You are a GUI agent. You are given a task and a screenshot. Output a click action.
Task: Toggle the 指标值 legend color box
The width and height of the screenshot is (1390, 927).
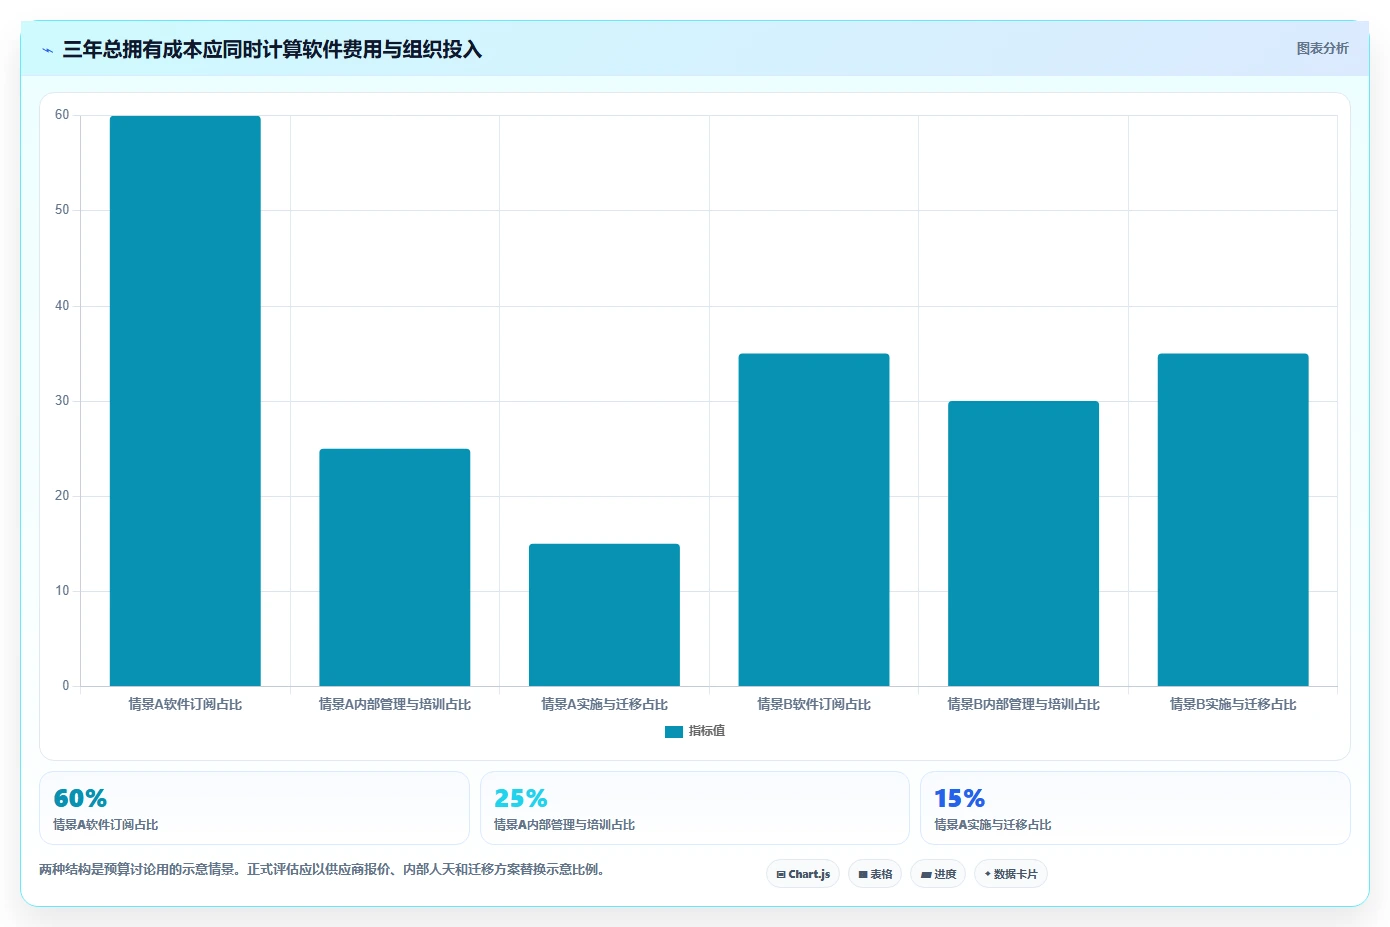pos(674,732)
